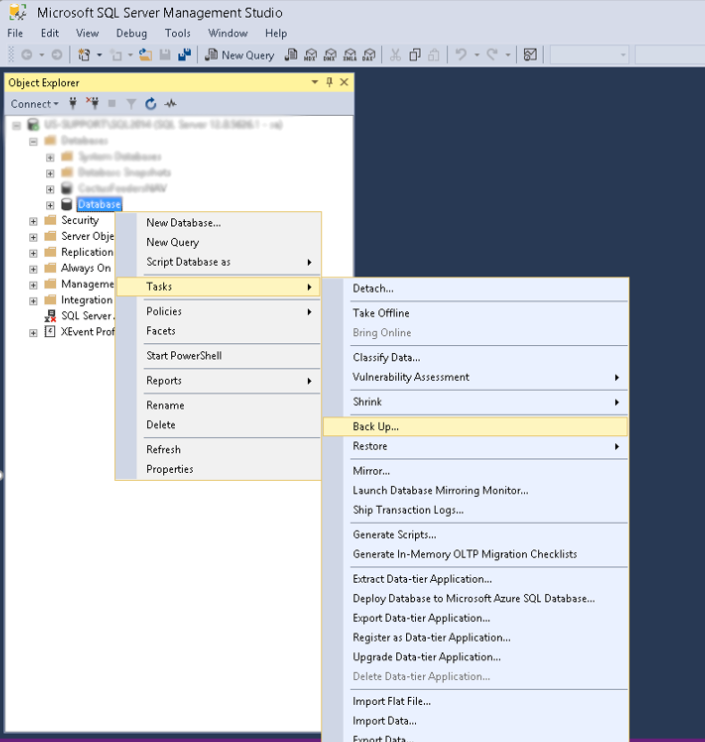This screenshot has width=705, height=742.
Task: Open the Help menu
Action: [x=276, y=33]
